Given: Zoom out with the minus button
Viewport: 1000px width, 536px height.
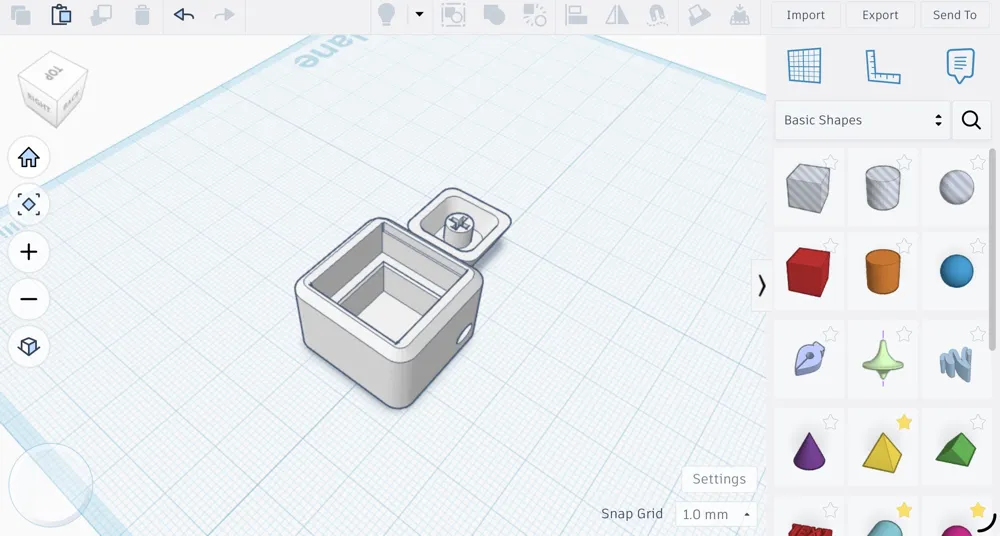Looking at the screenshot, I should [x=29, y=299].
